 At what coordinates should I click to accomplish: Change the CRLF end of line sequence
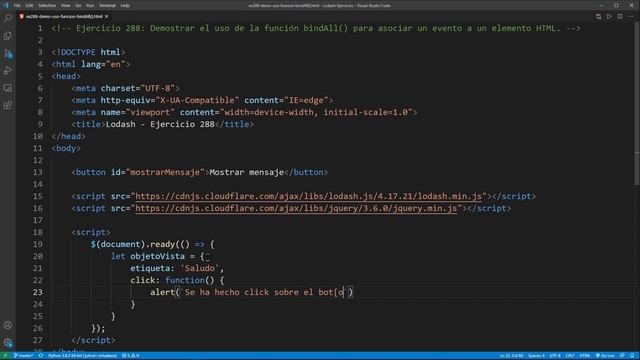(570, 356)
